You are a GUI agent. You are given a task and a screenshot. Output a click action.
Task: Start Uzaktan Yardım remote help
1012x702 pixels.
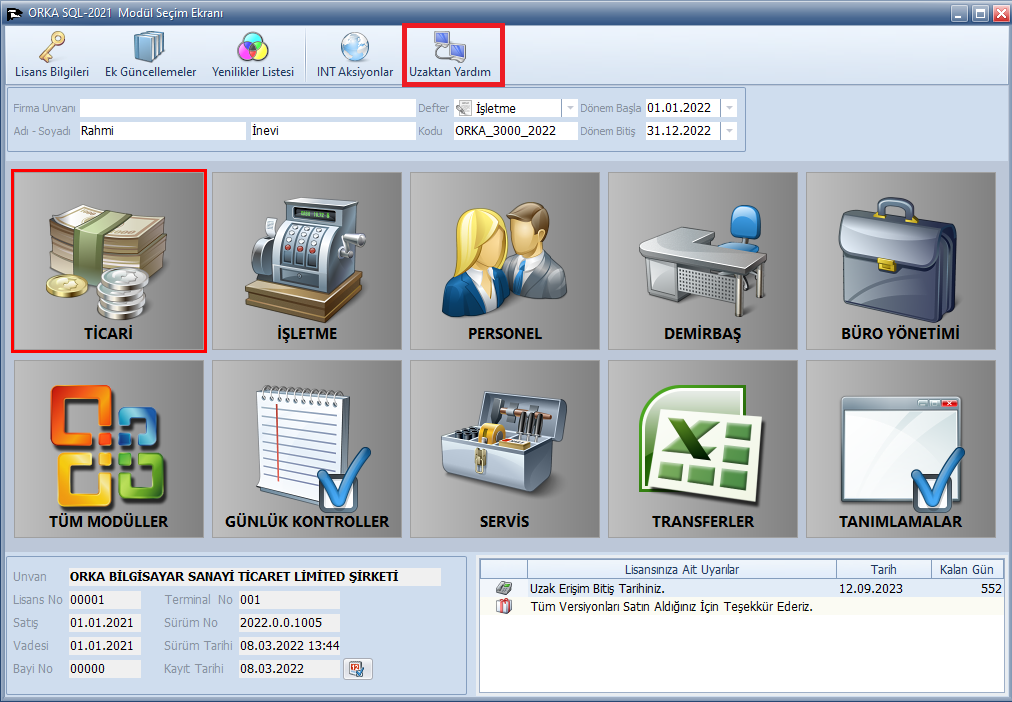coord(453,55)
